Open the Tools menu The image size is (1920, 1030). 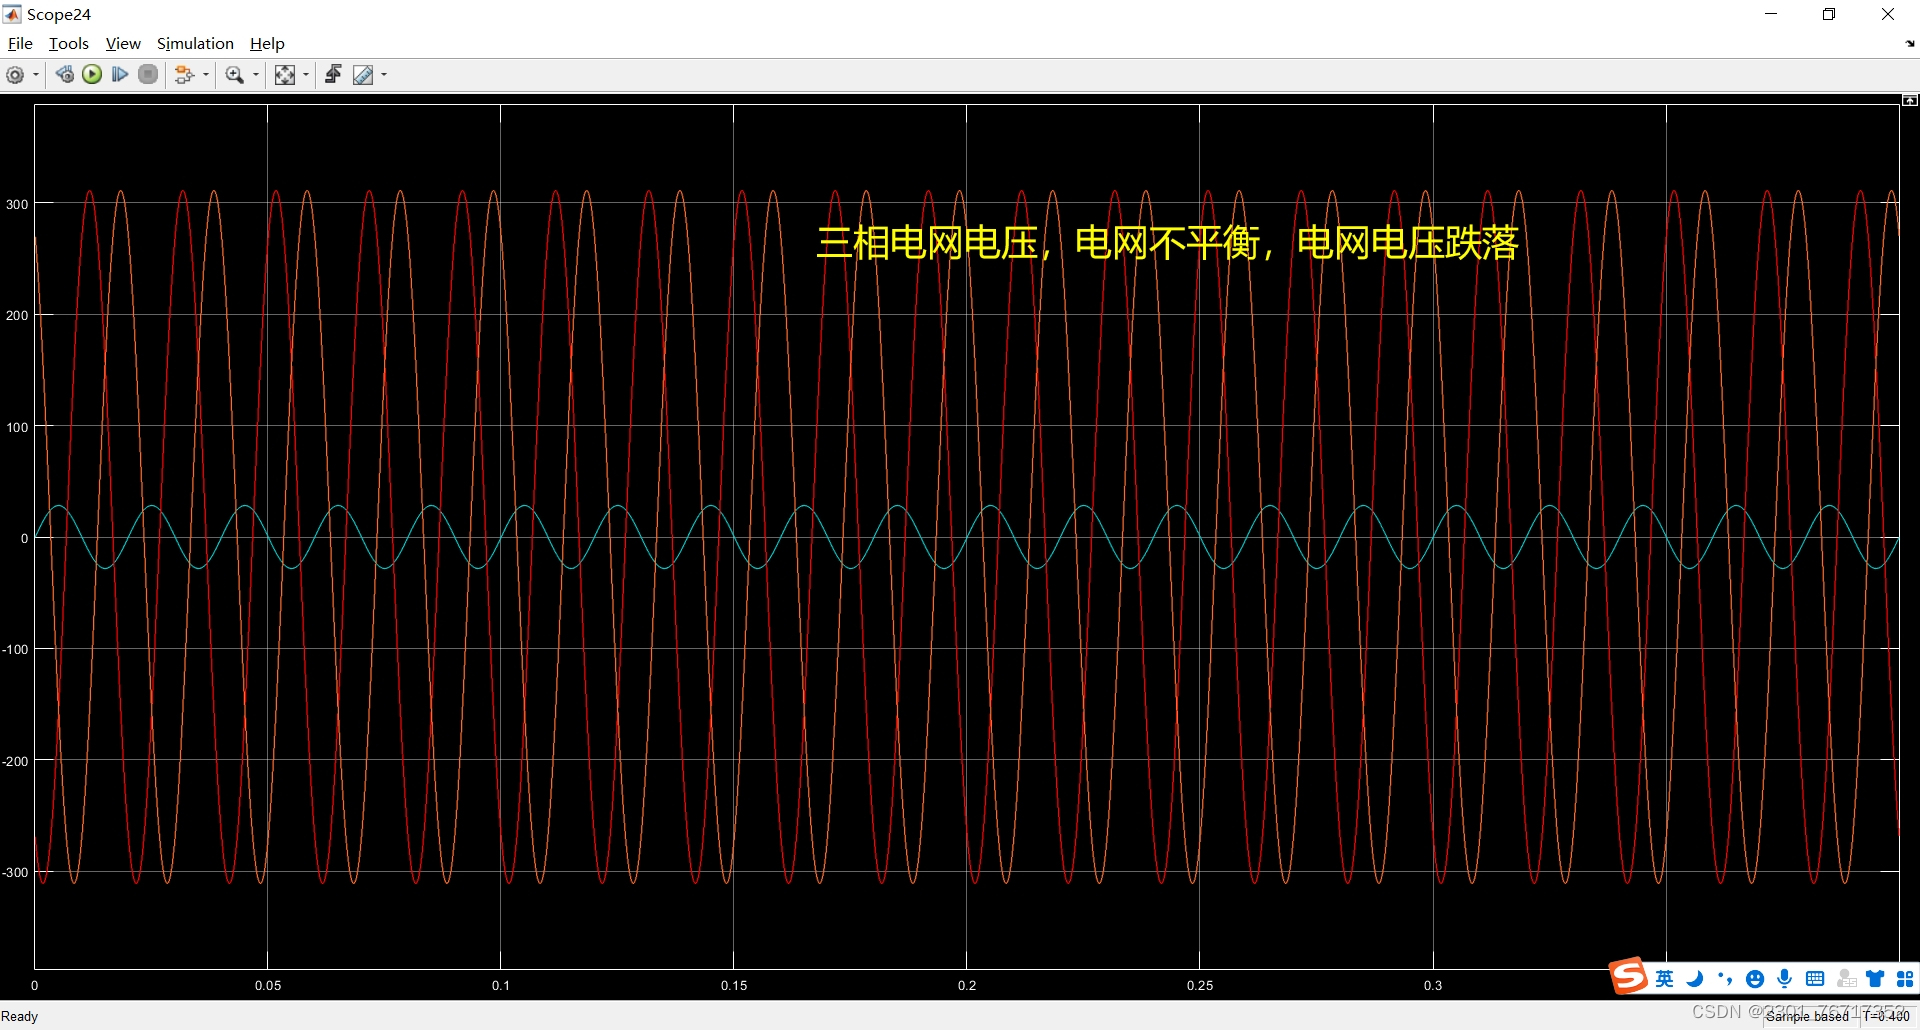(69, 44)
